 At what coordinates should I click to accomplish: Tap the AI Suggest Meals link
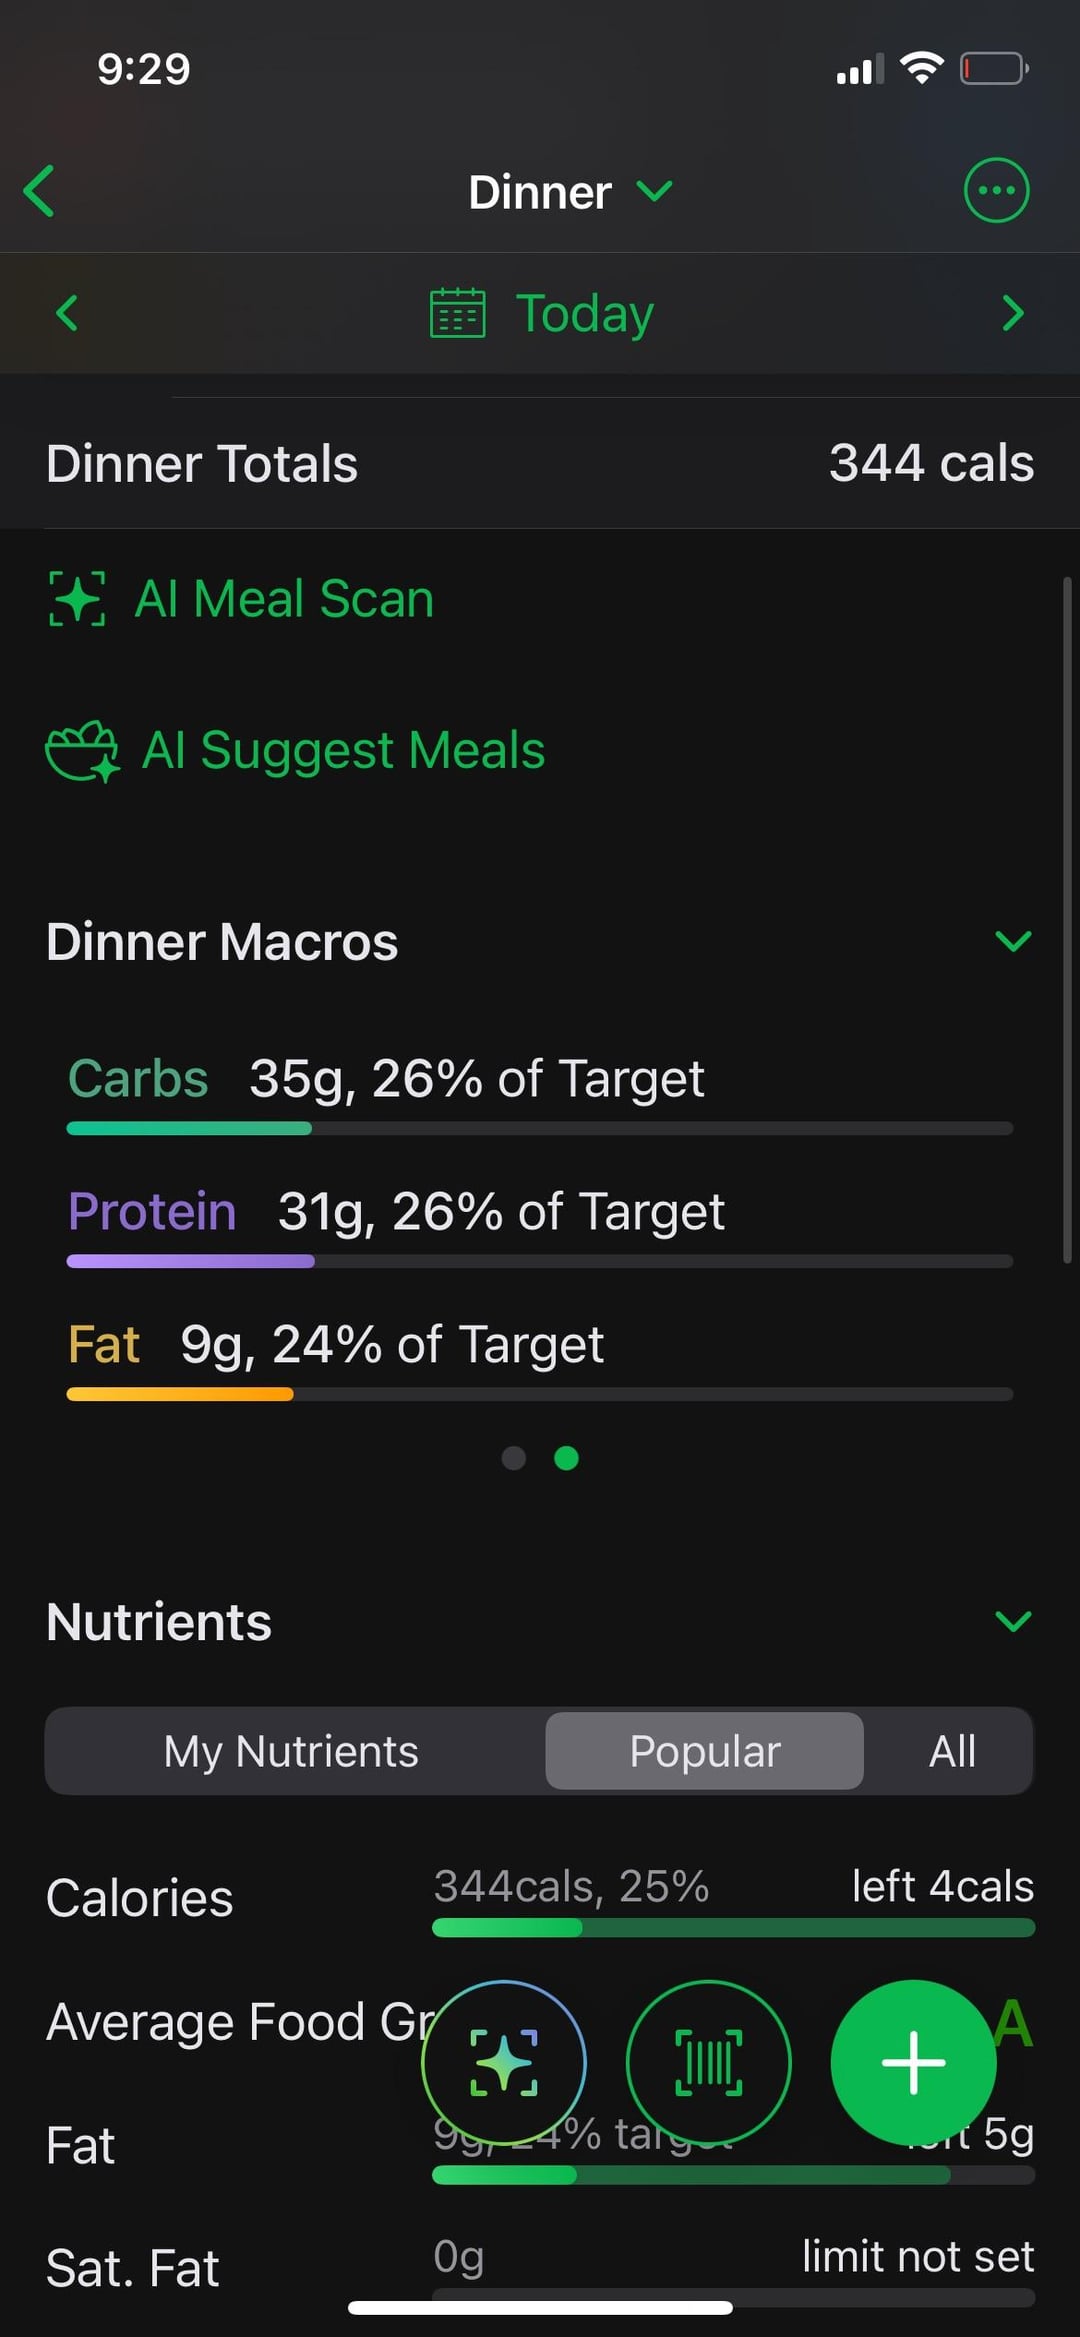pyautogui.click(x=343, y=751)
